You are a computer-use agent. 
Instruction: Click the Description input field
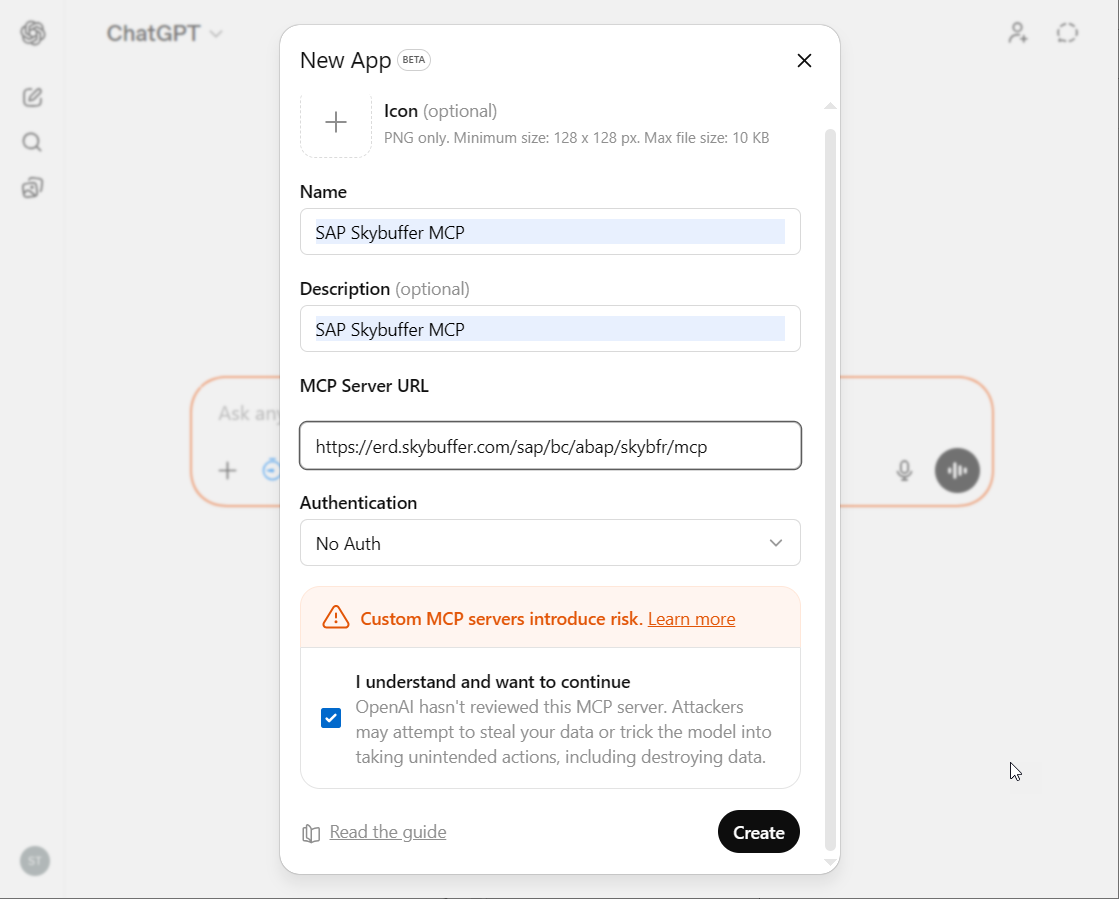coord(550,329)
